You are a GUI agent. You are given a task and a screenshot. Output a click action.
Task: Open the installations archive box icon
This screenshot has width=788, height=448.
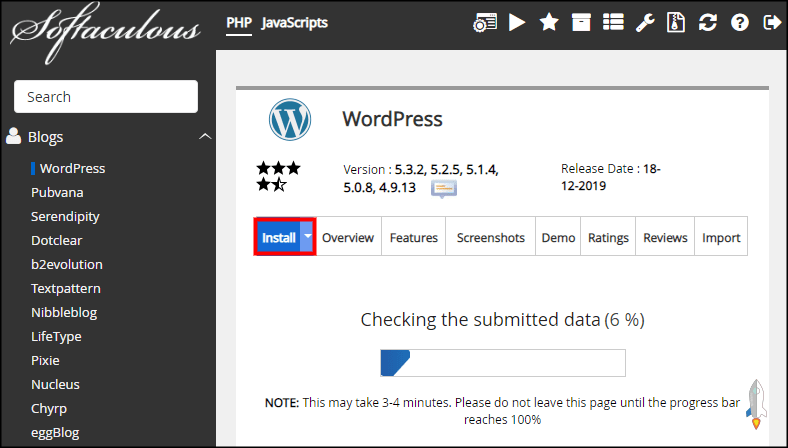581,23
